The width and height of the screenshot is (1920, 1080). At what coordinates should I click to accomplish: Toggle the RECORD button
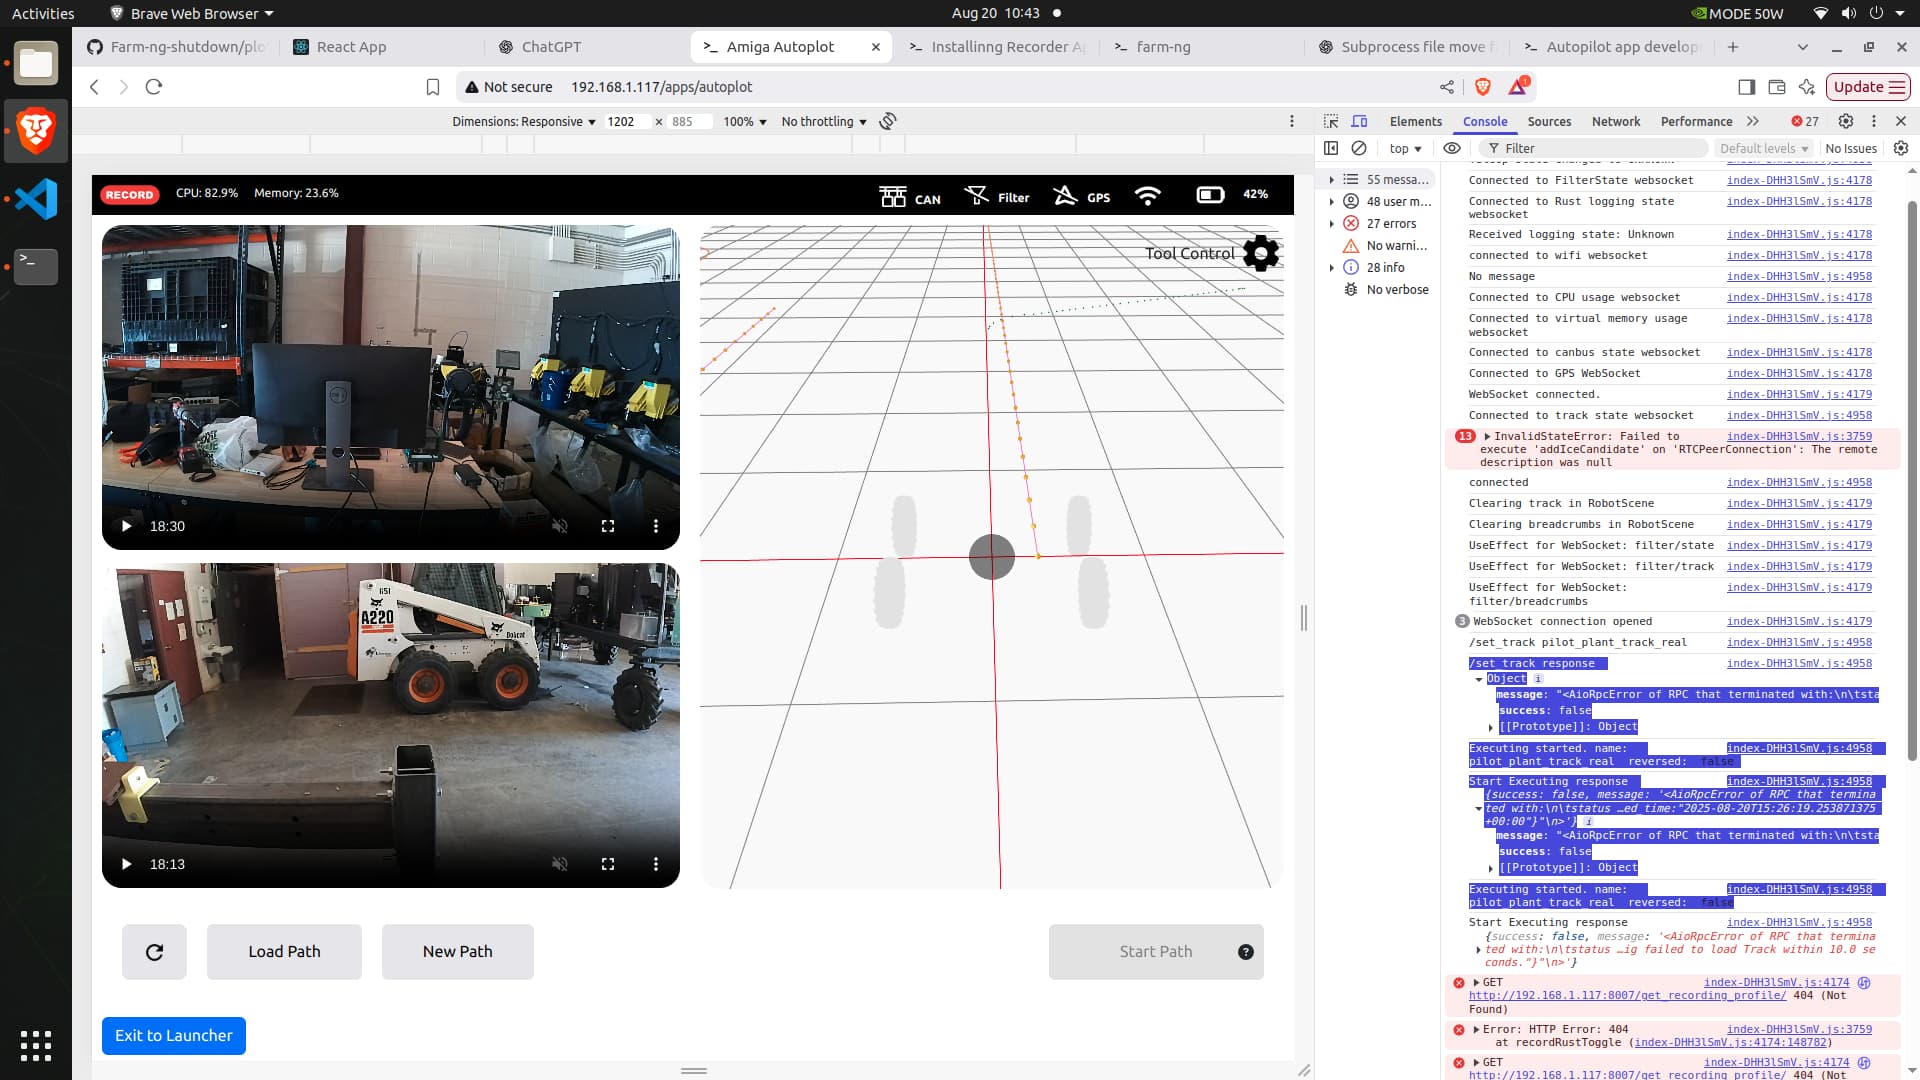coord(129,194)
